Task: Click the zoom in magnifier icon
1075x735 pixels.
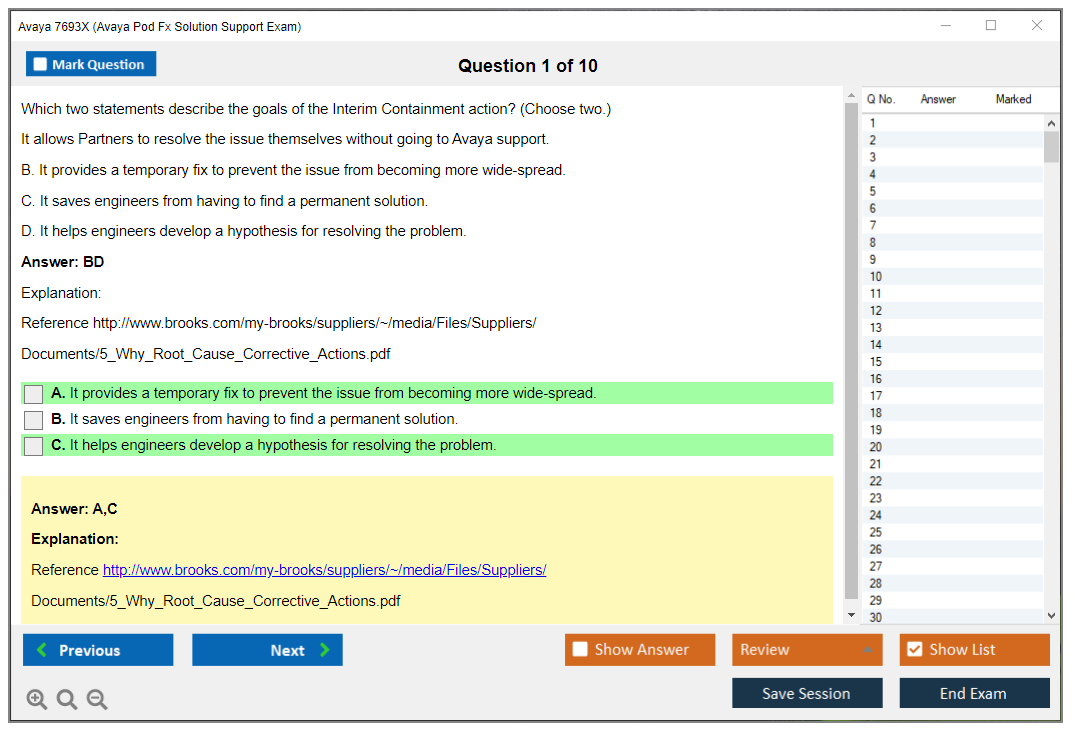Action: click(x=37, y=700)
